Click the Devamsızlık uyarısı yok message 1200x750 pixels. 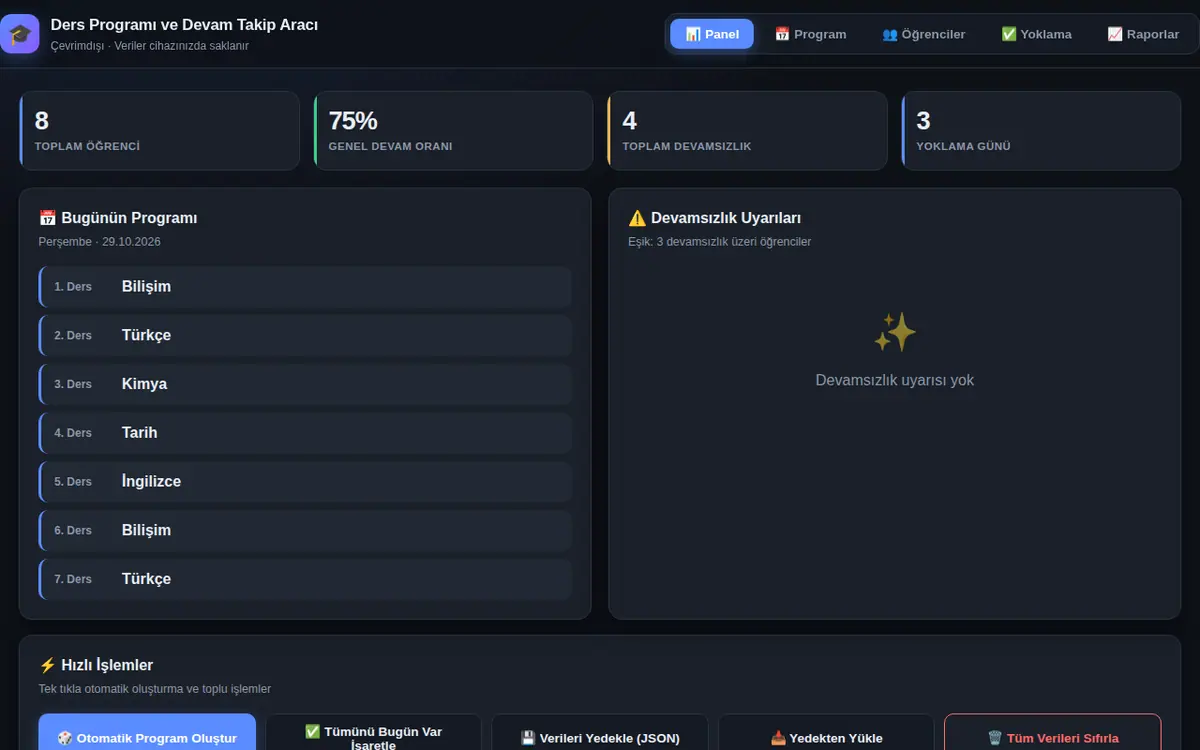(x=895, y=380)
